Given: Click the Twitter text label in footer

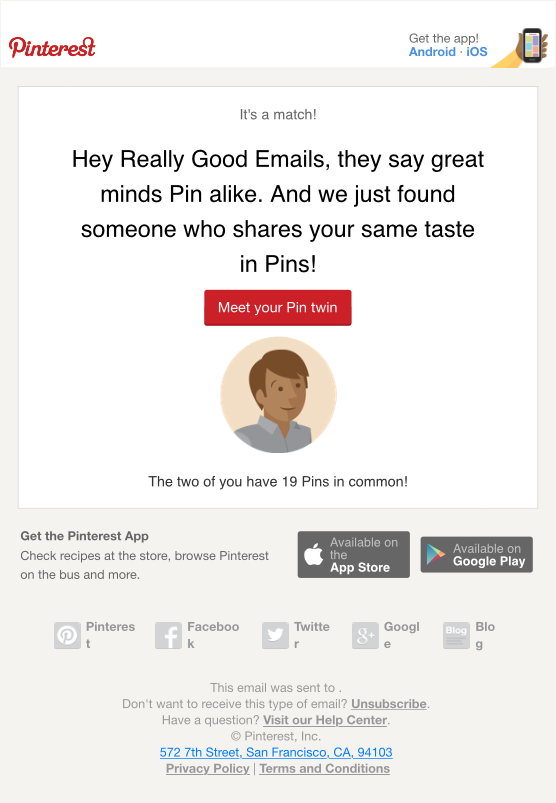Looking at the screenshot, I should [x=312, y=635].
